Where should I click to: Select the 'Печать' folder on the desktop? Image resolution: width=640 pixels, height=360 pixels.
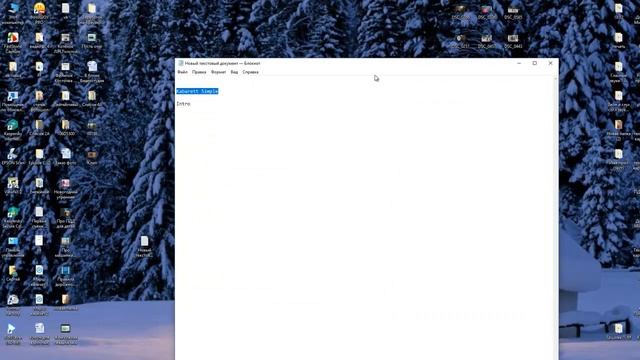(618, 40)
